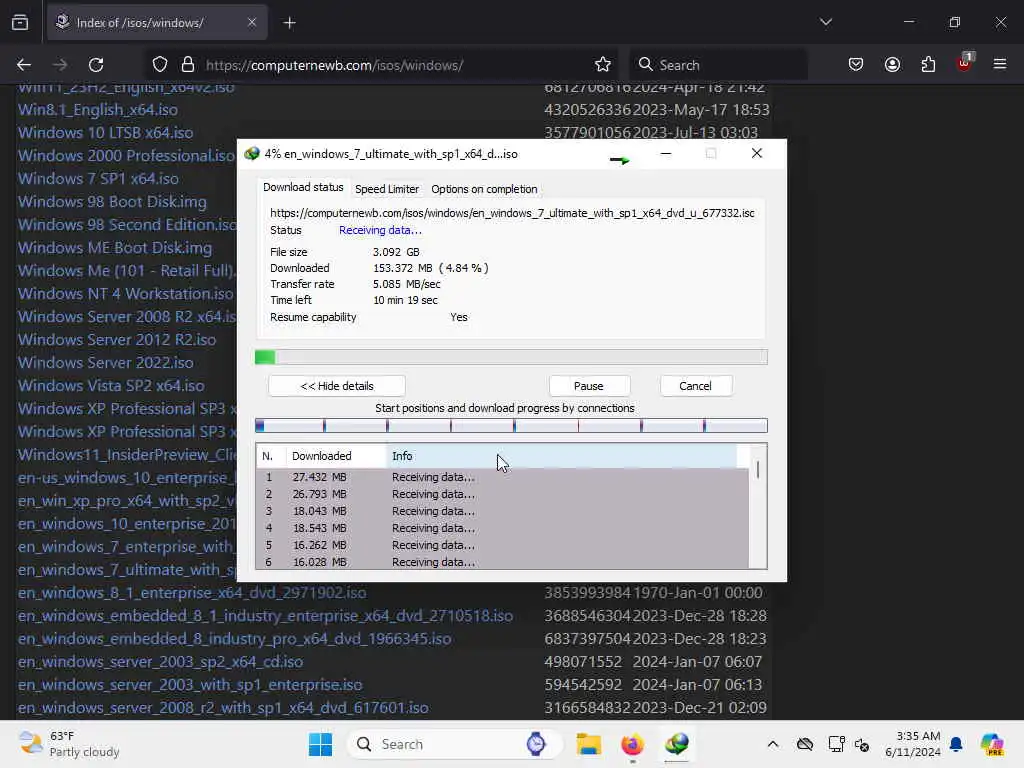1024x768 pixels.
Task: Click the Receiving data... status text
Action: [x=380, y=230]
